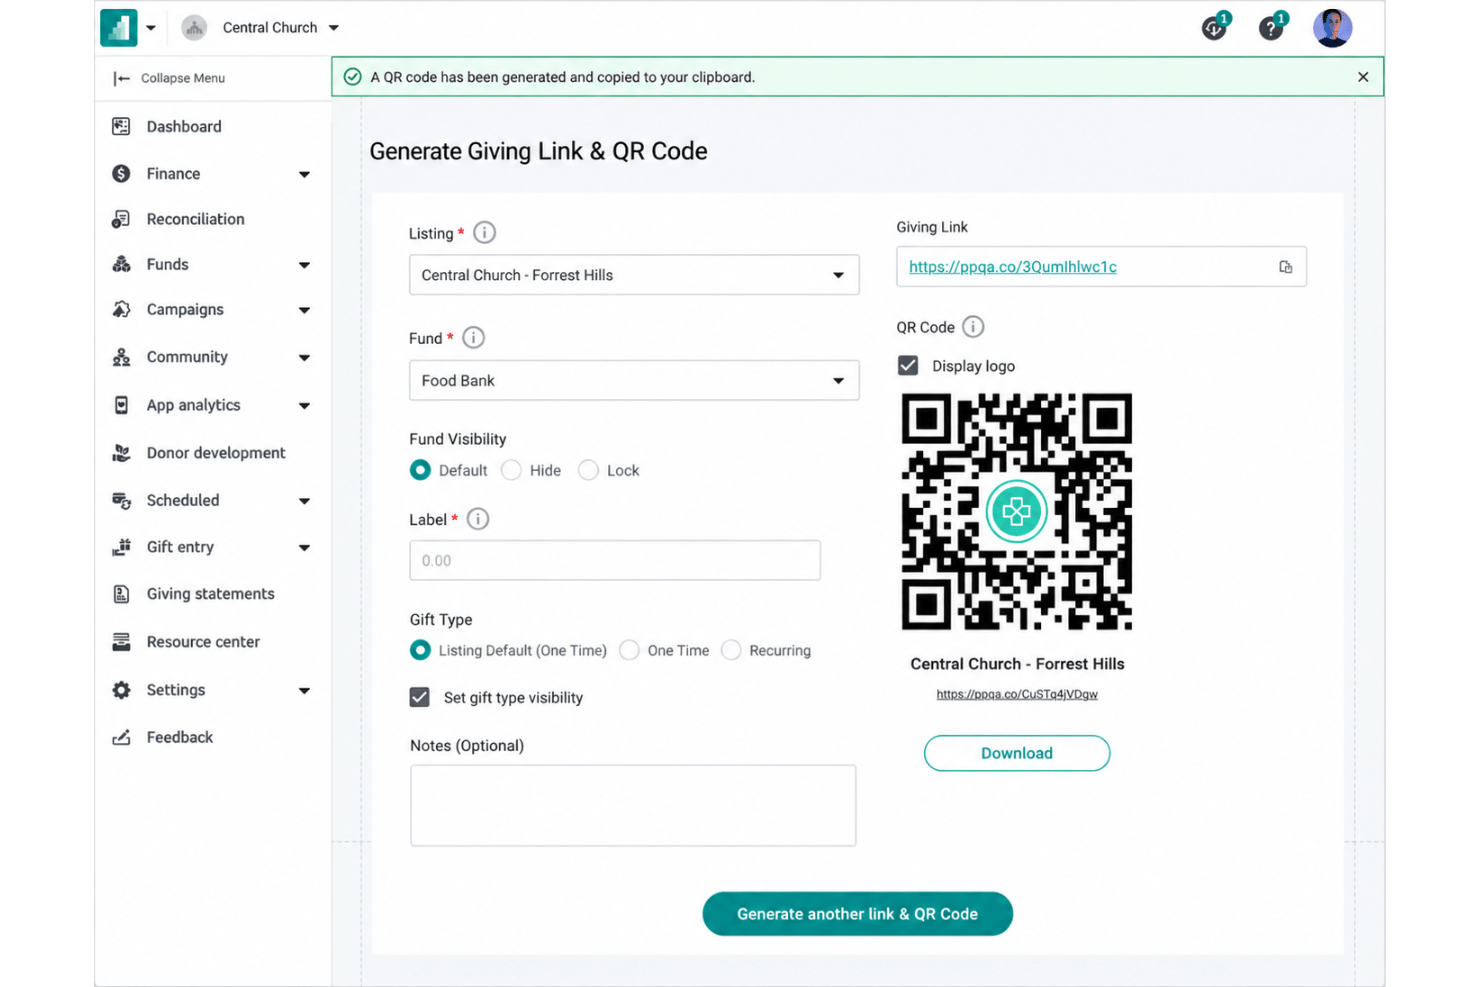Expand the Settings menu arrow
Image resolution: width=1480 pixels, height=987 pixels.
[304, 691]
